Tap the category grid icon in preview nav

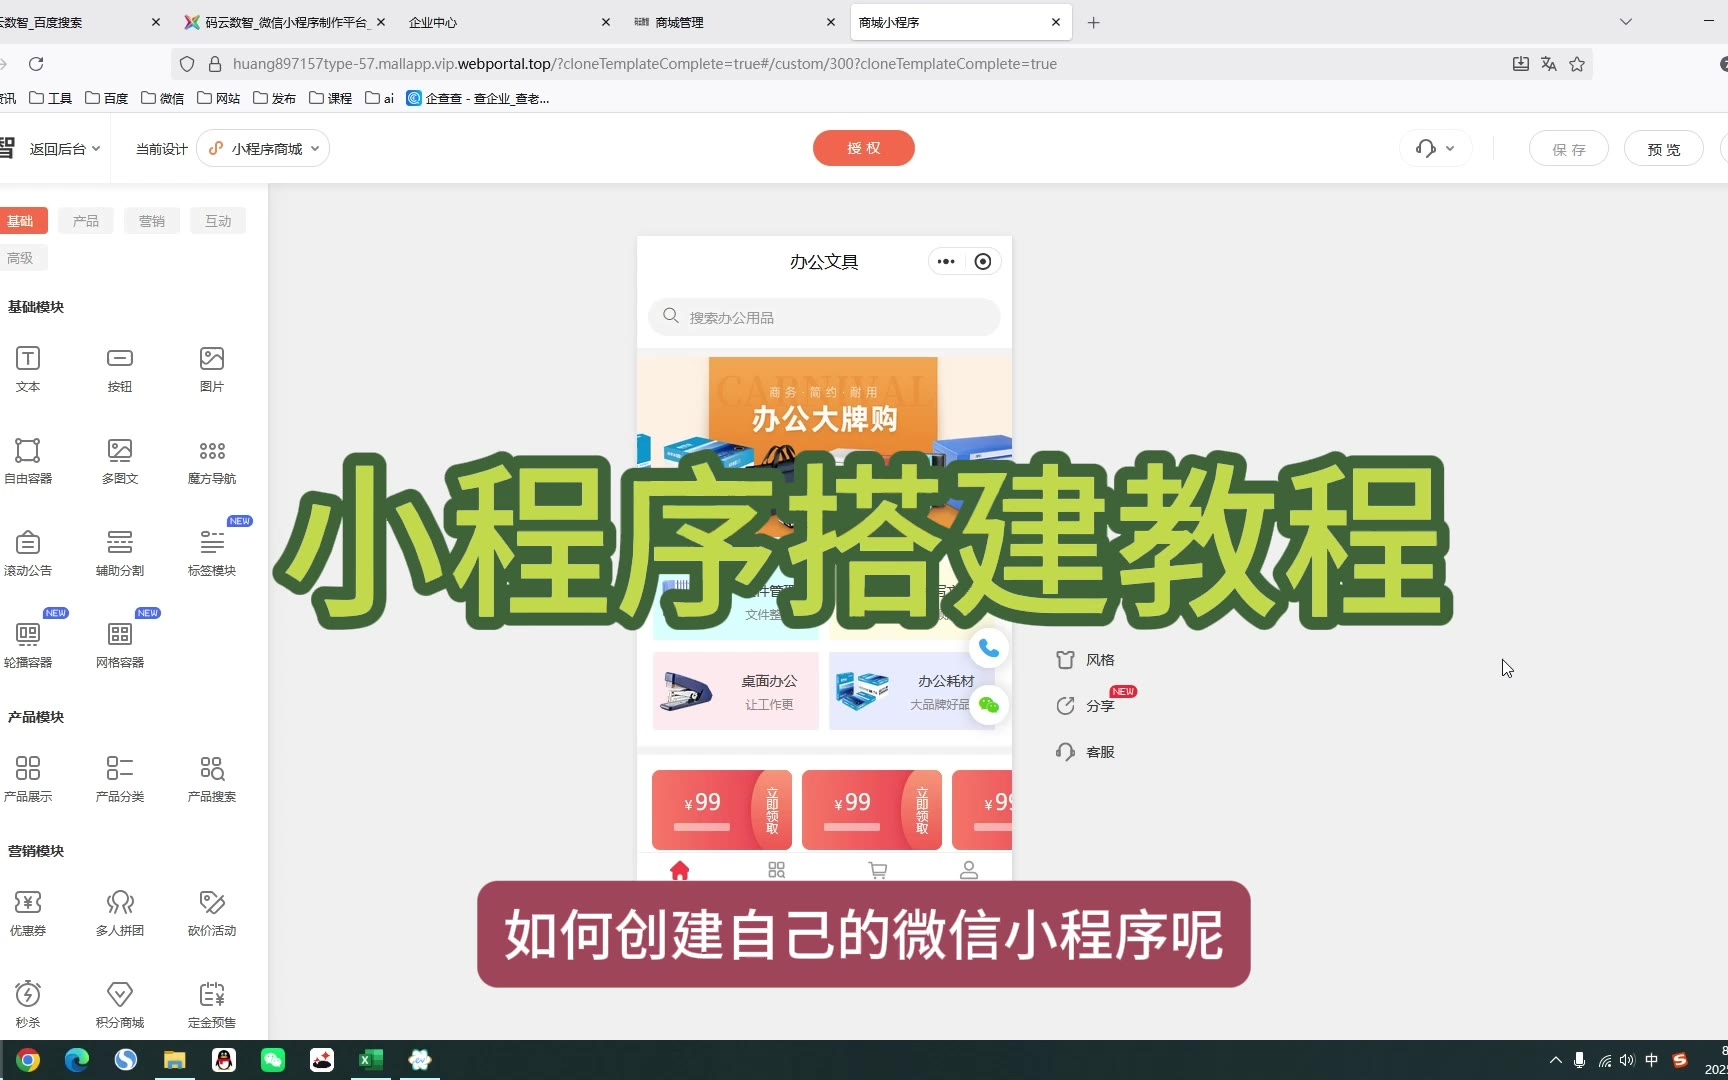(777, 870)
